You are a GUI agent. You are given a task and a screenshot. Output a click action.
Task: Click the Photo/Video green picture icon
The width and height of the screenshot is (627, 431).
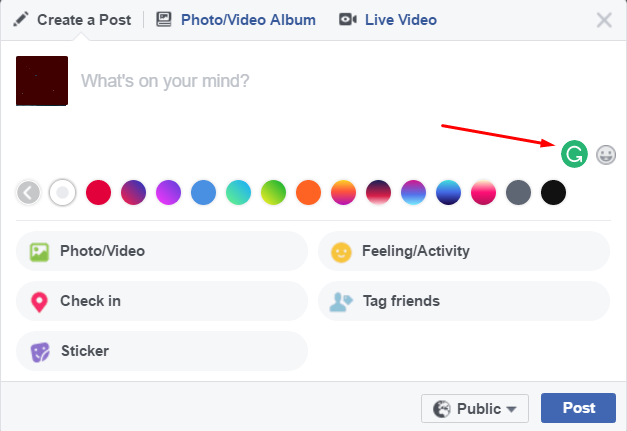coord(39,252)
